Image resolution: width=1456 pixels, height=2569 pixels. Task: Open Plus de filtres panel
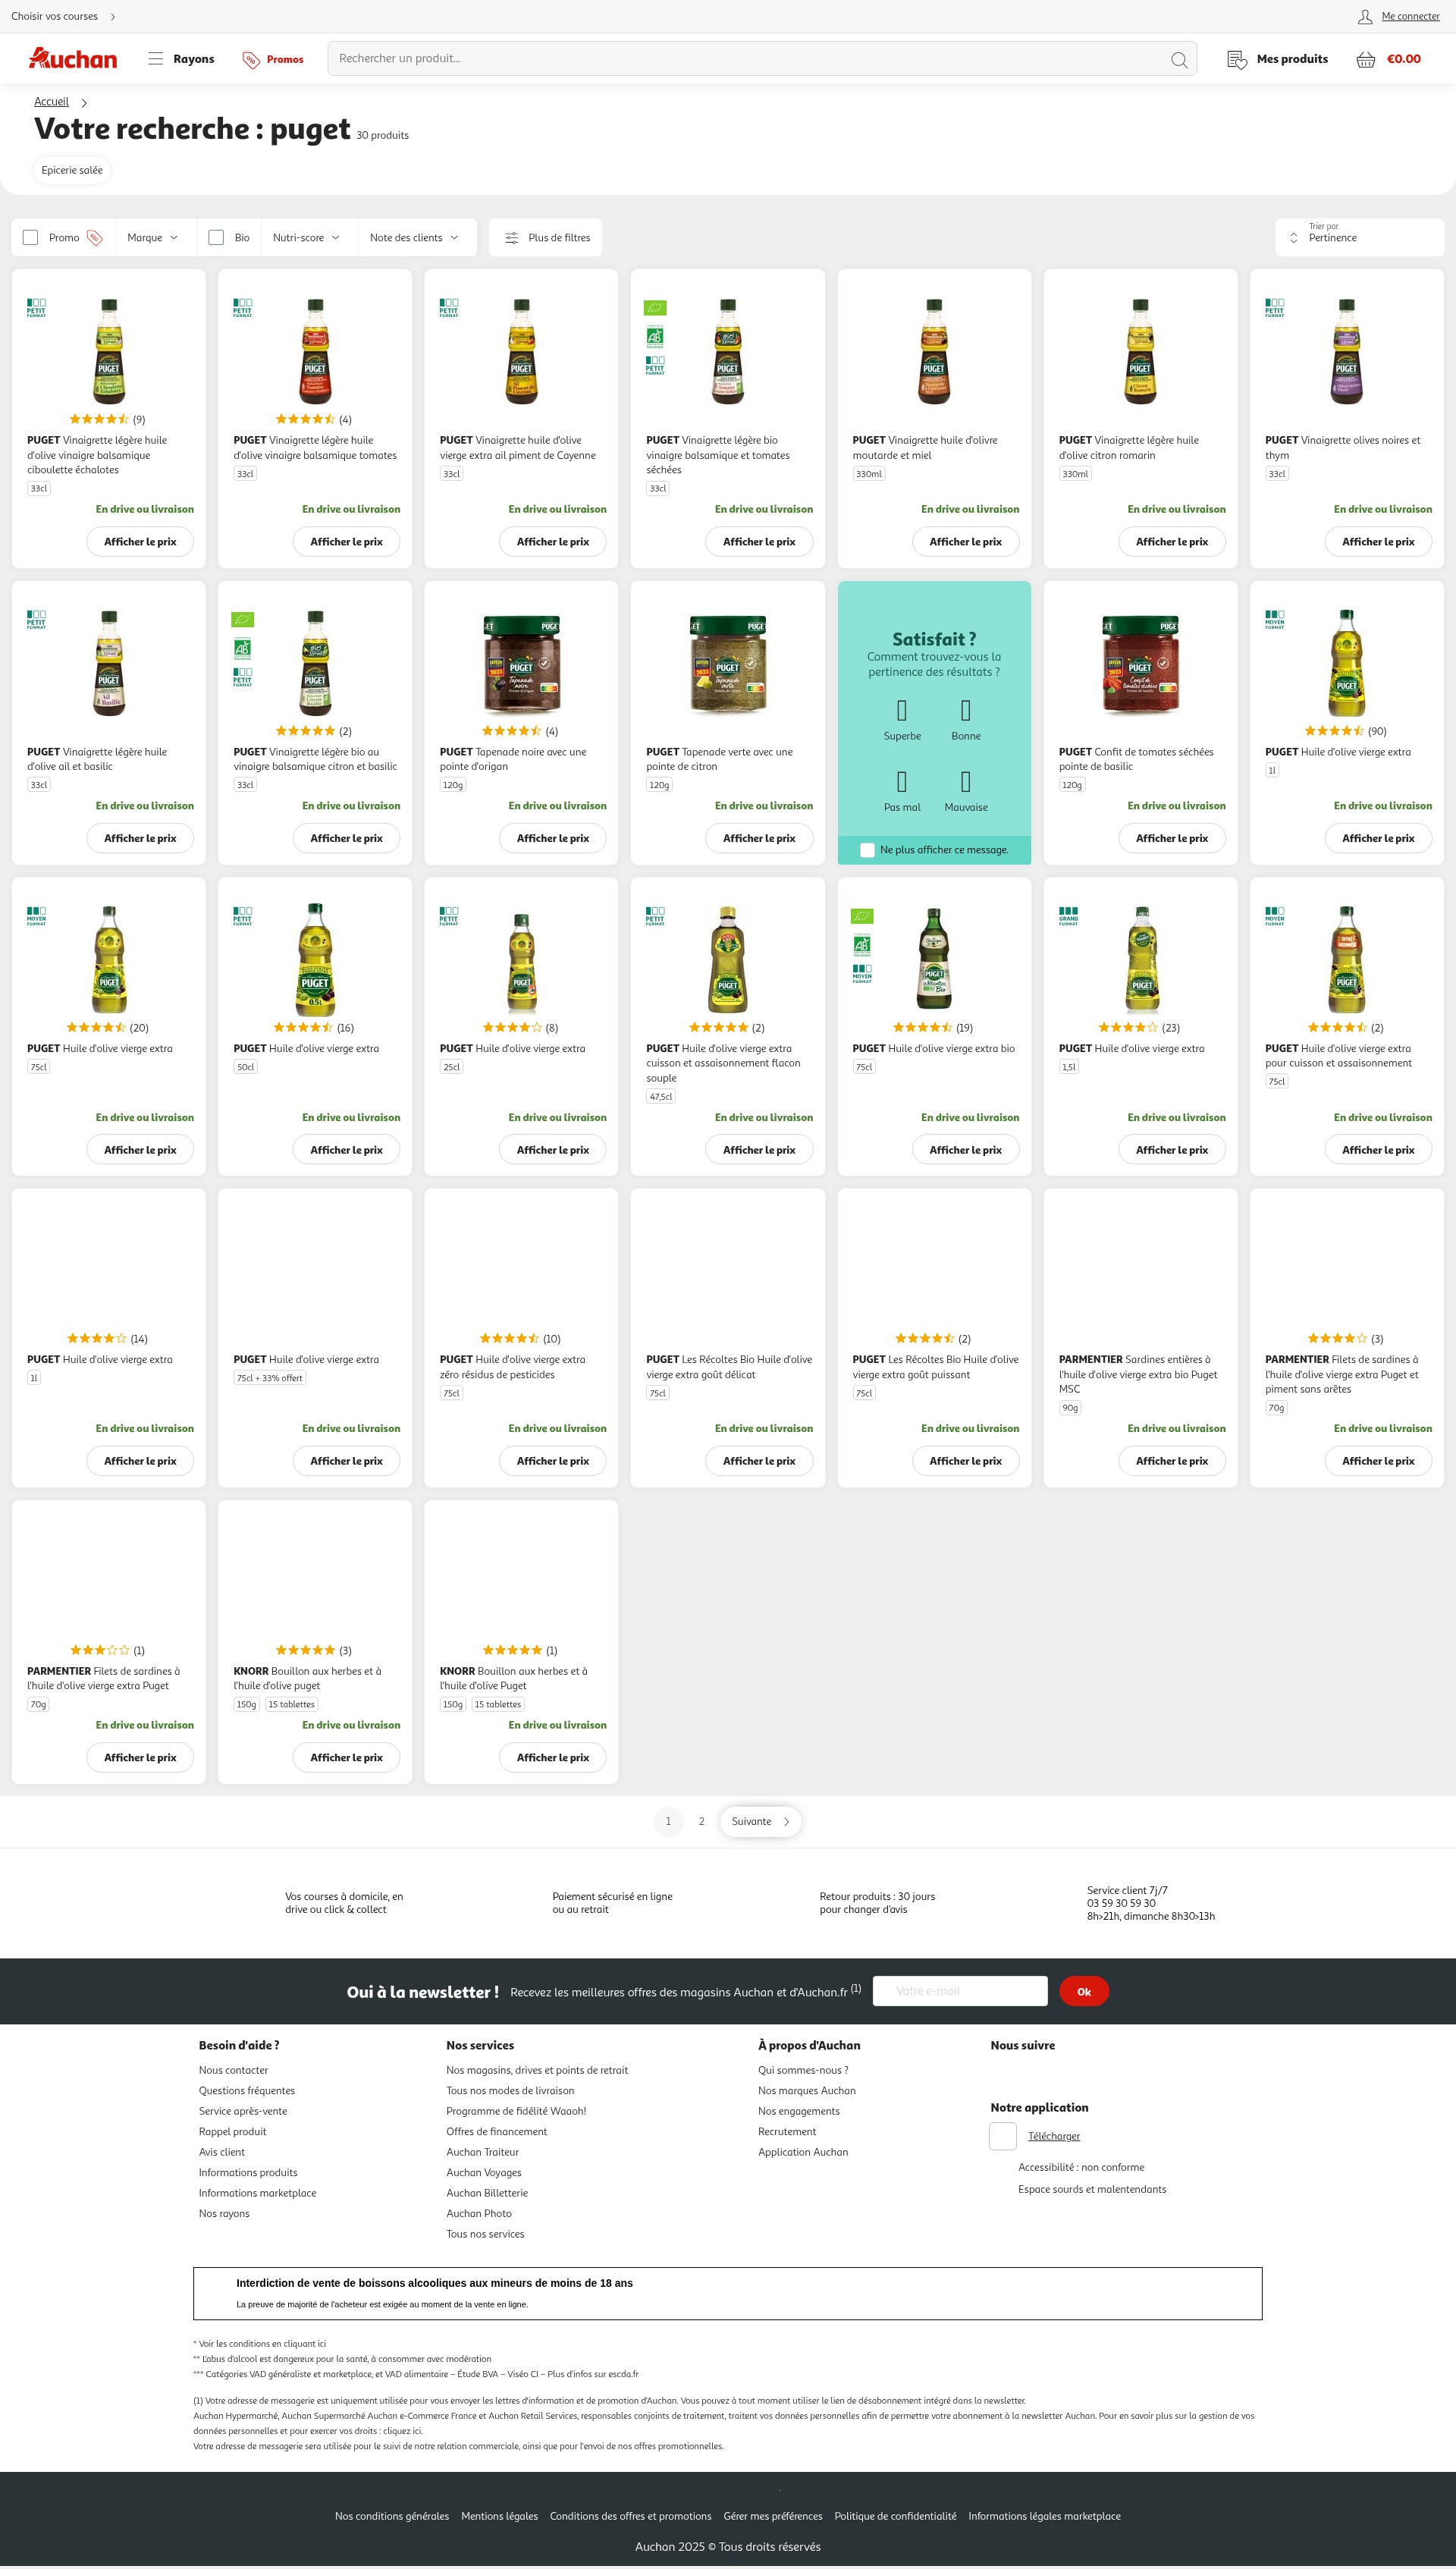tap(546, 237)
